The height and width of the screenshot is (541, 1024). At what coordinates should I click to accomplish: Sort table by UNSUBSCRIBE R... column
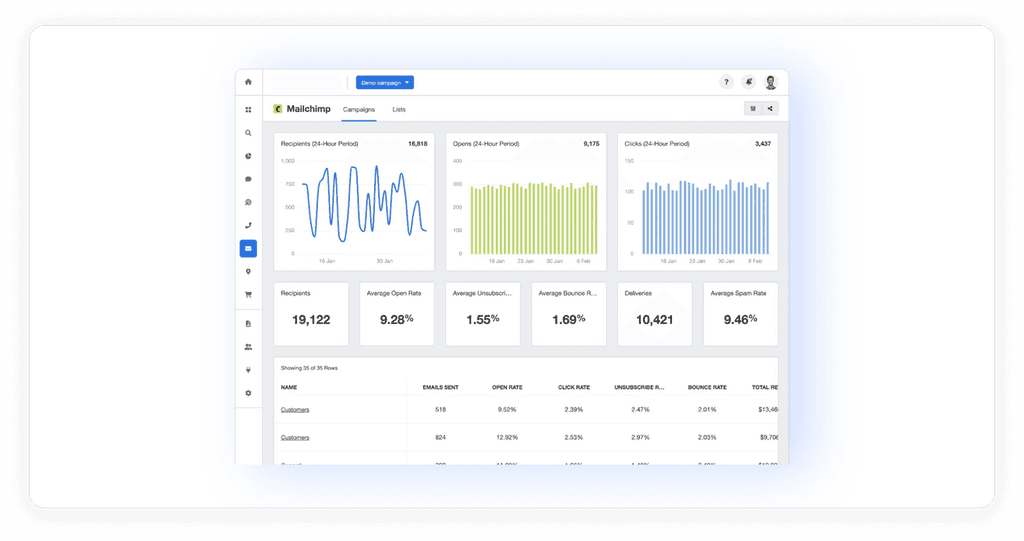coord(639,387)
